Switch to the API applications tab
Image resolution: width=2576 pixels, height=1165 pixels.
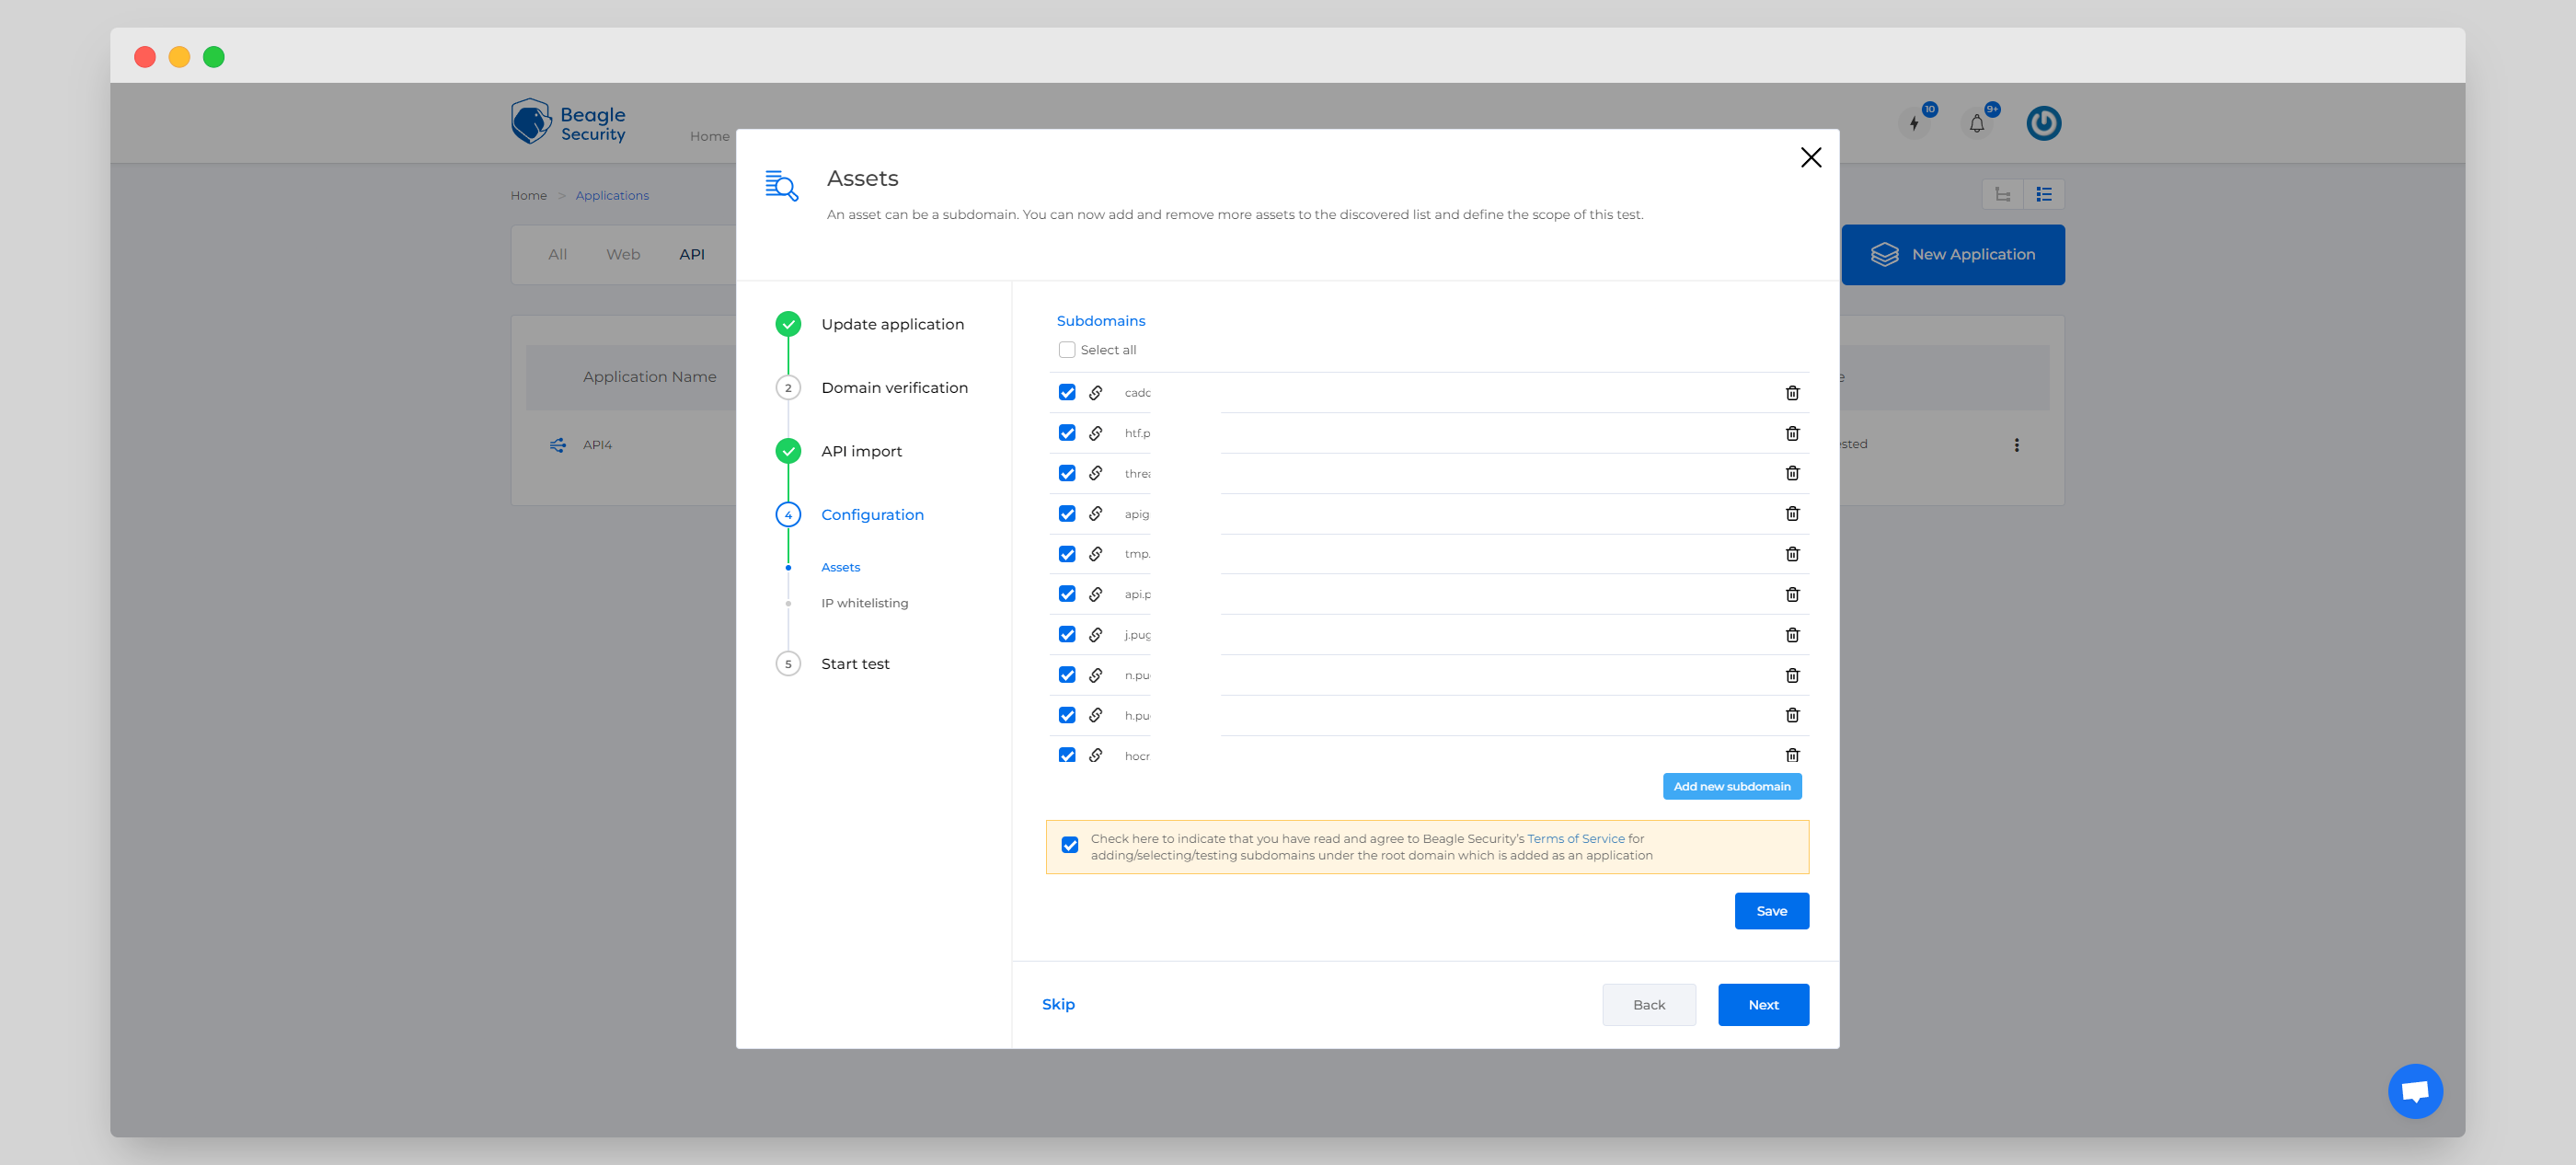(691, 255)
